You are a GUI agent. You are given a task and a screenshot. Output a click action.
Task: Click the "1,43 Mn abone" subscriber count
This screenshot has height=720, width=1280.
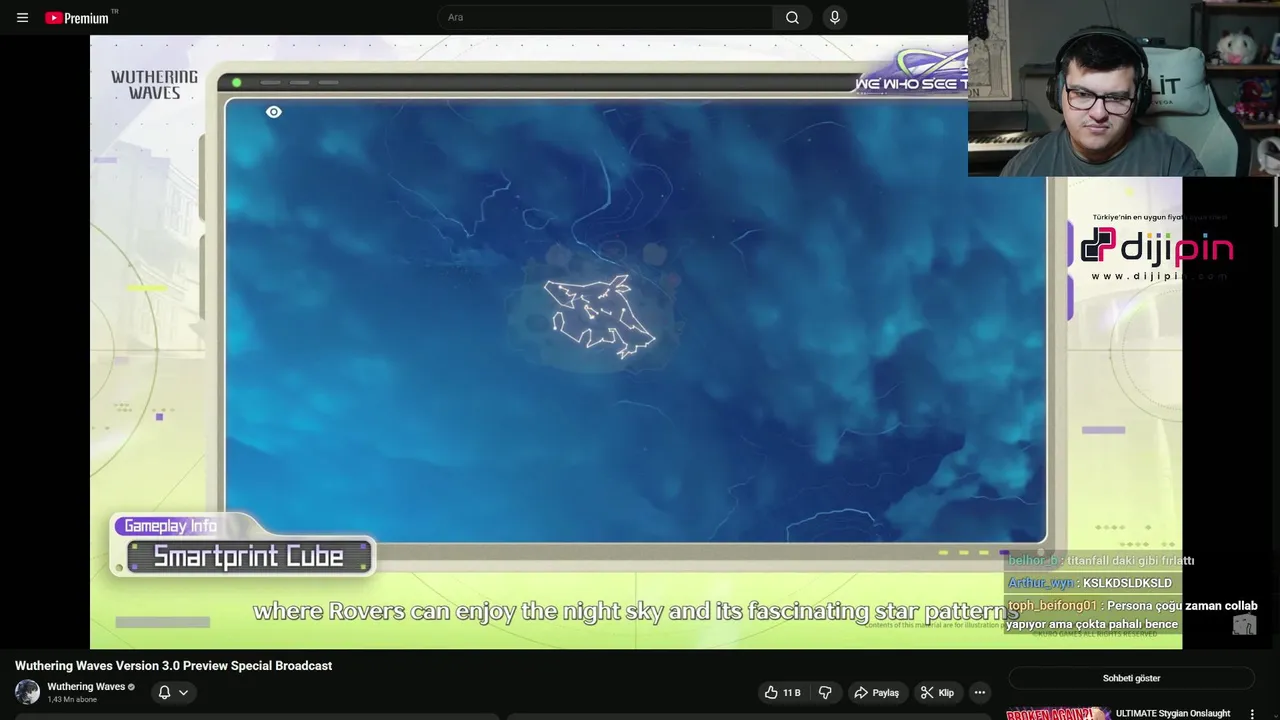(72, 700)
